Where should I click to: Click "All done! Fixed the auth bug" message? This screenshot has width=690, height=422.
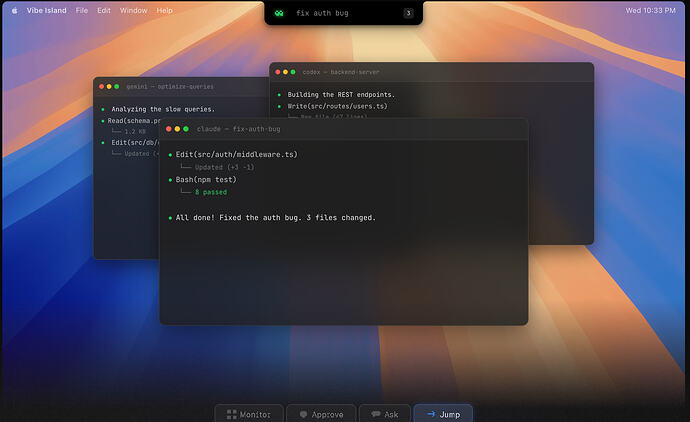[275, 218]
